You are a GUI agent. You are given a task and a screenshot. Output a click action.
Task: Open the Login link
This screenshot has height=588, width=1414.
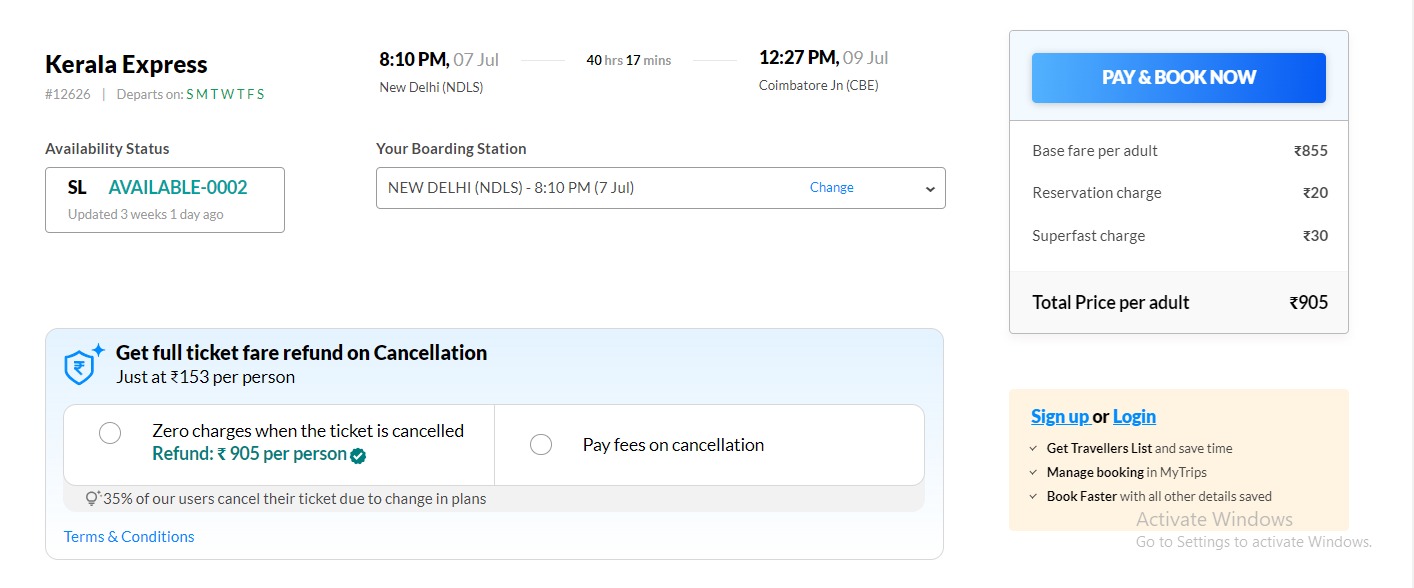(1134, 417)
